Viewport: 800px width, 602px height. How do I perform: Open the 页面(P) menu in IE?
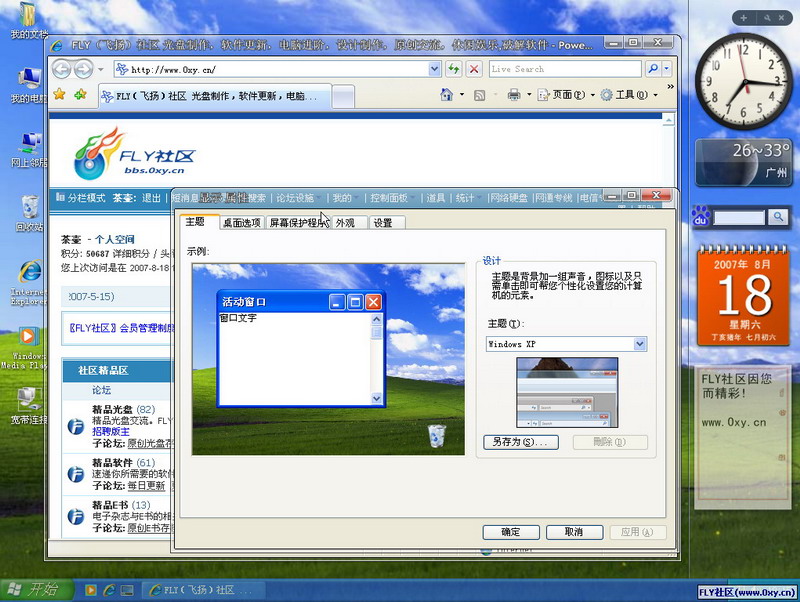566,95
